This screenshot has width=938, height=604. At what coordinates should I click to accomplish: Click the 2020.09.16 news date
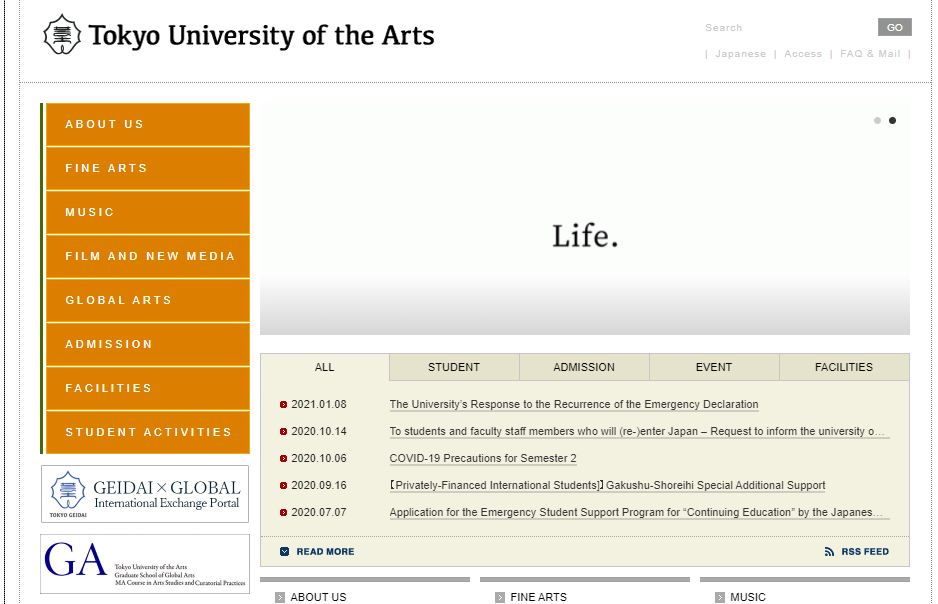319,485
